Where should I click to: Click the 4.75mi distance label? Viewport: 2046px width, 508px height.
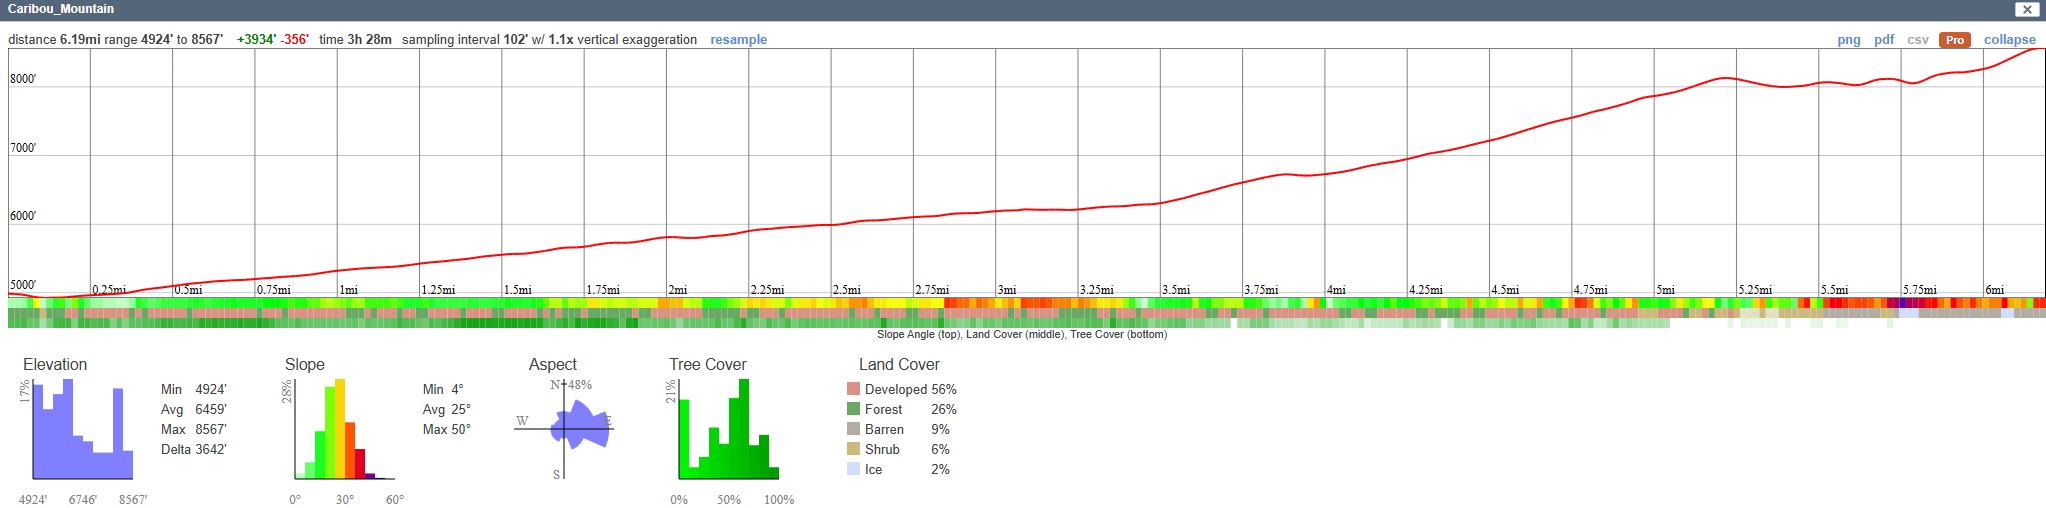1590,290
